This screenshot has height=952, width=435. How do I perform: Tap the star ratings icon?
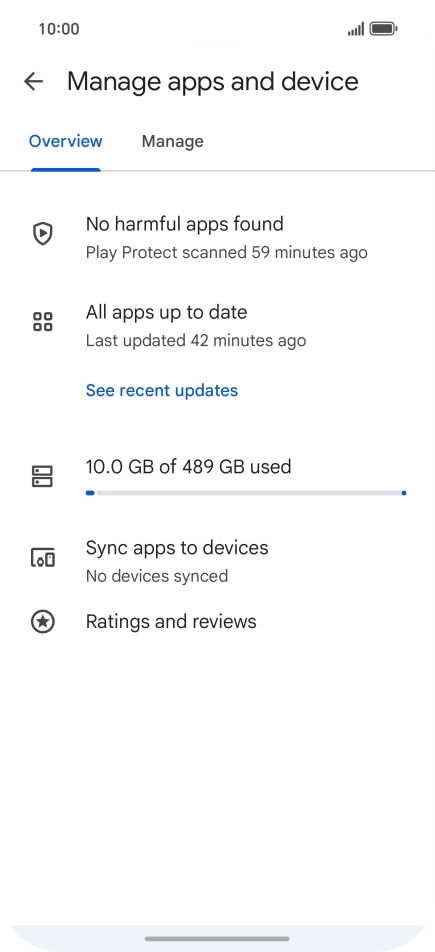point(43,622)
